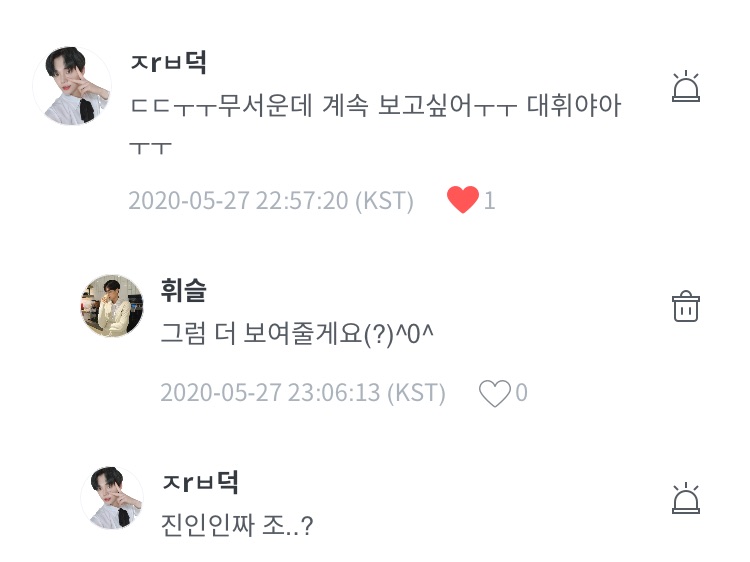
Task: Click the ㅈrㅂ덕 username above the 무서운데 comment
Action: (168, 62)
